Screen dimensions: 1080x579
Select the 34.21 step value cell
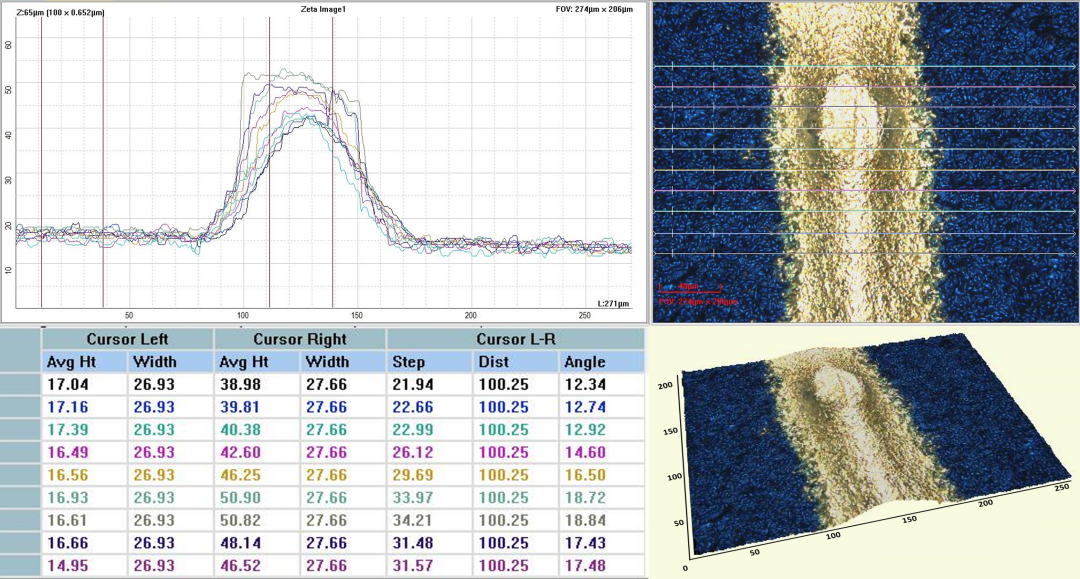[429, 520]
